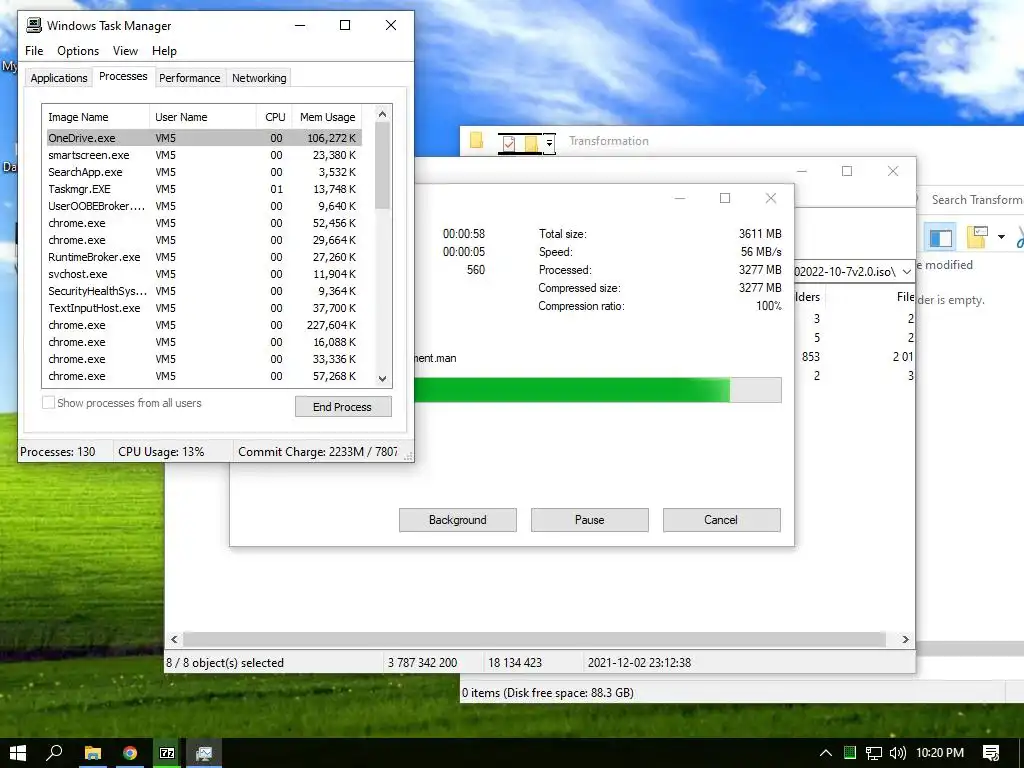The height and width of the screenshot is (768, 1024).
Task: Click New folder quick access icon in Explorer
Action: click(532, 143)
